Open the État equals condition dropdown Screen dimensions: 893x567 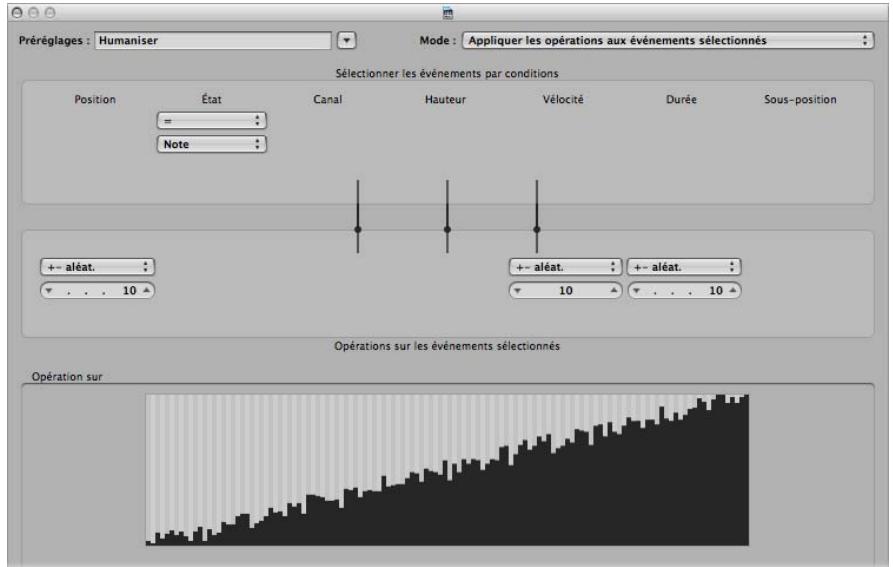click(x=211, y=121)
